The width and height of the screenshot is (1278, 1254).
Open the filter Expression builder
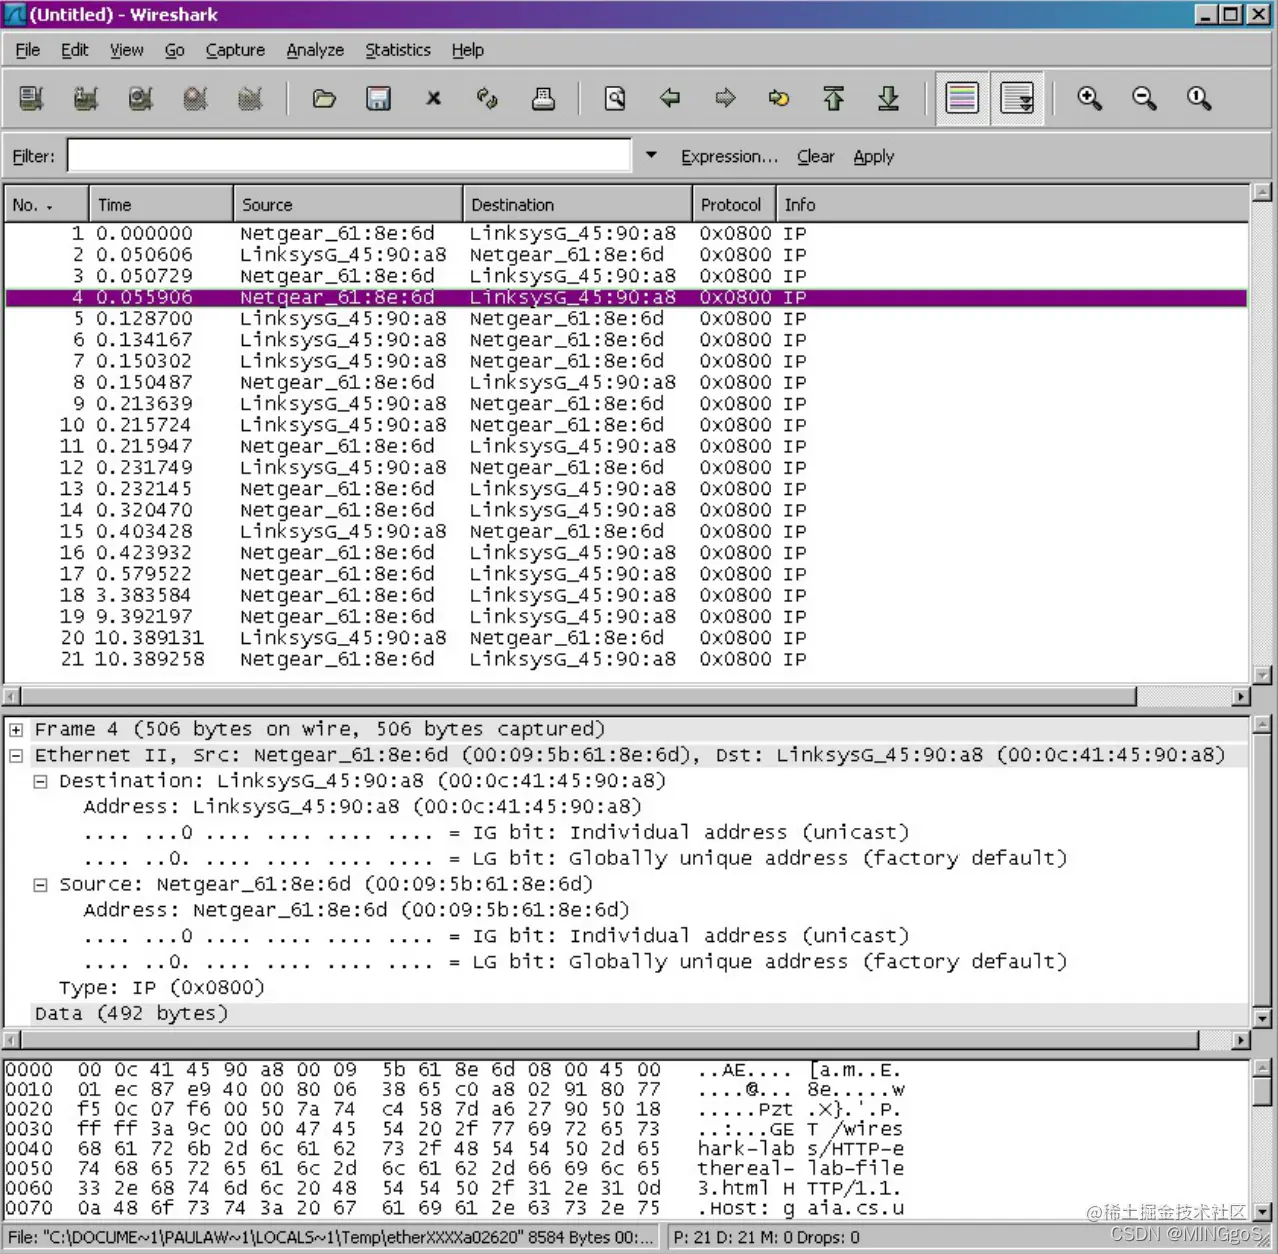[729, 156]
